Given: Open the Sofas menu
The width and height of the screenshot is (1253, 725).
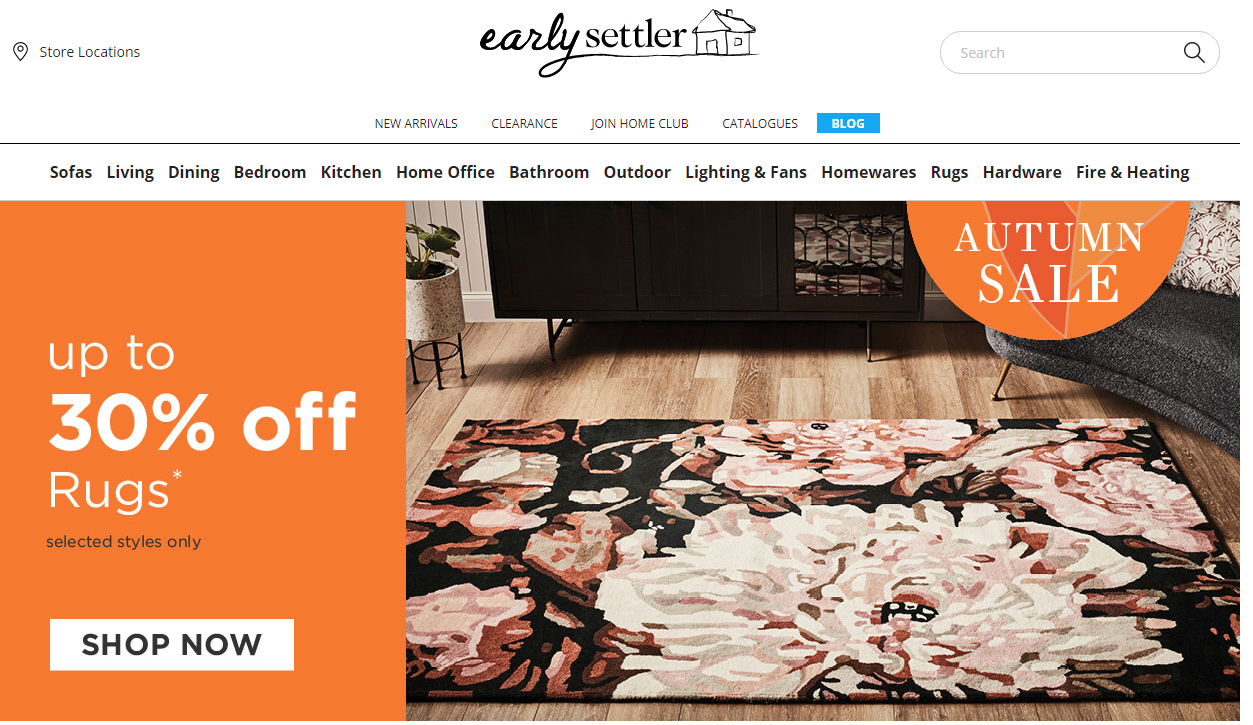Looking at the screenshot, I should click(71, 172).
